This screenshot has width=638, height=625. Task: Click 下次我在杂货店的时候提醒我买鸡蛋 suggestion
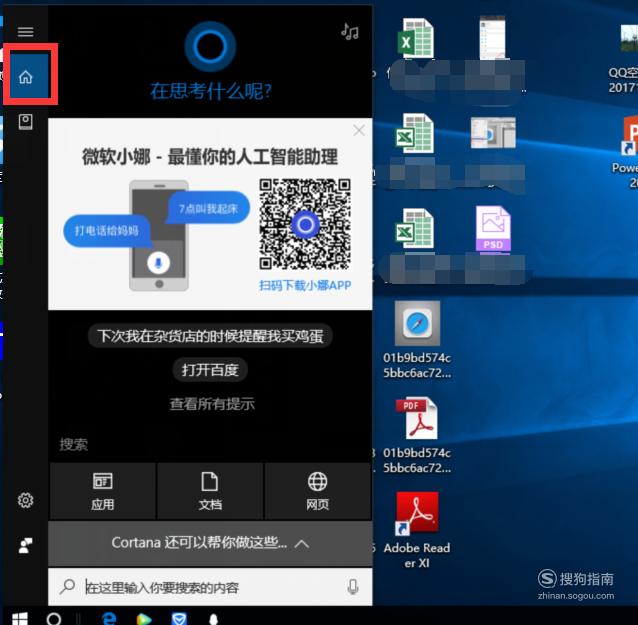tap(210, 336)
